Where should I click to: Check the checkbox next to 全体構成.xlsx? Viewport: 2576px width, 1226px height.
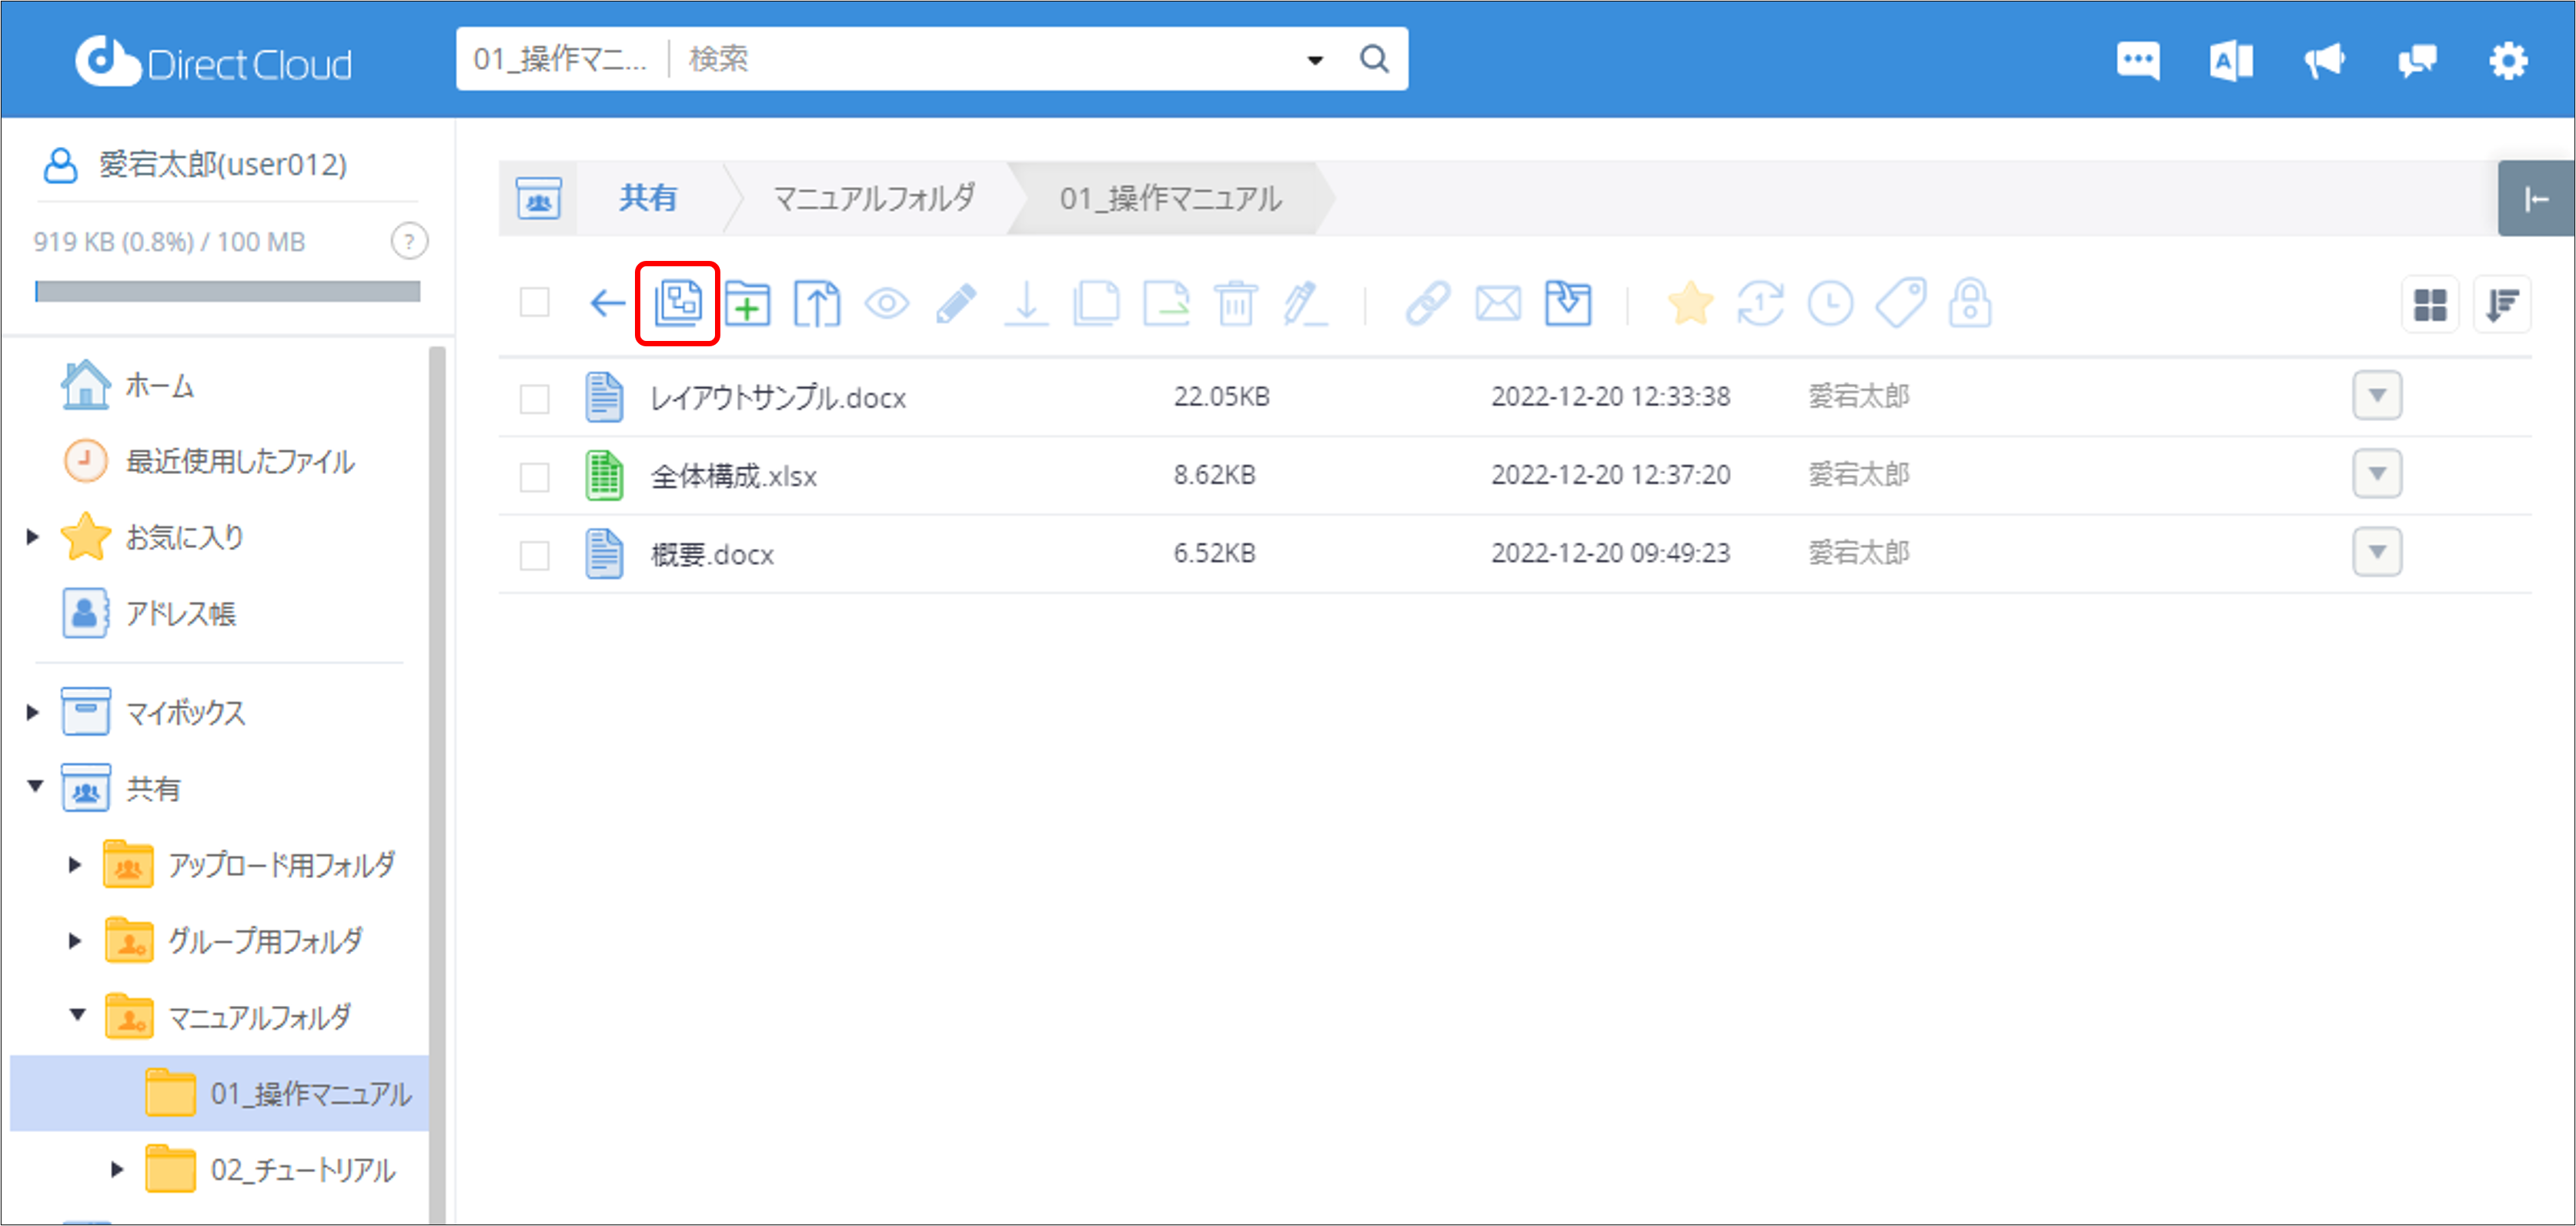click(x=534, y=476)
